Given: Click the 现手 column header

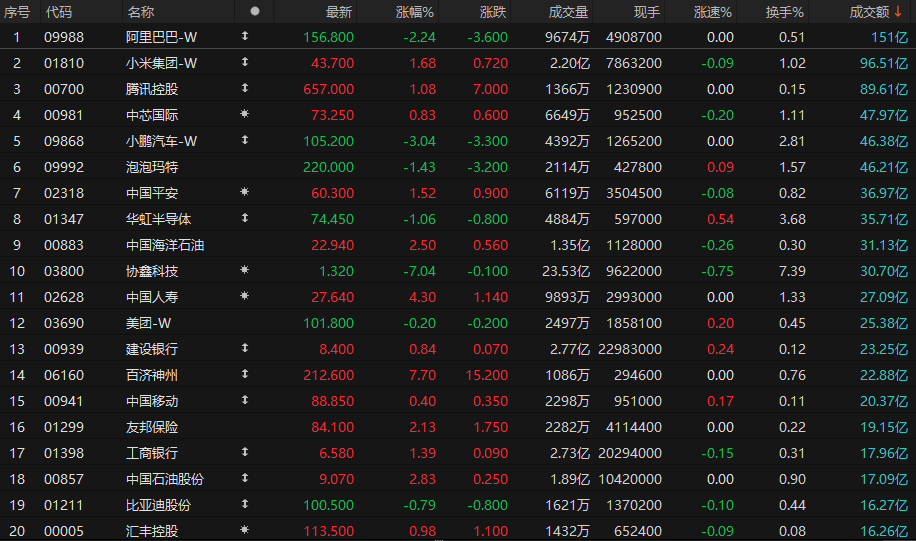Looking at the screenshot, I should pos(647,12).
